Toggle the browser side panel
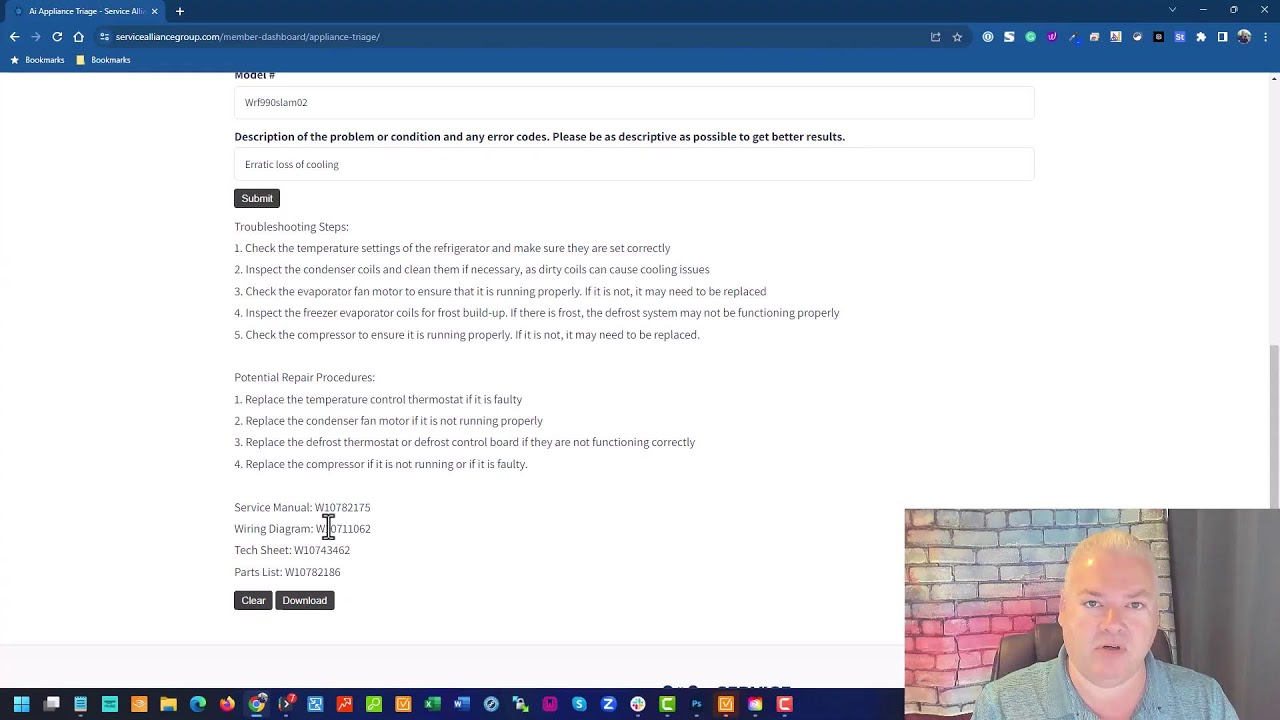 point(1222,37)
